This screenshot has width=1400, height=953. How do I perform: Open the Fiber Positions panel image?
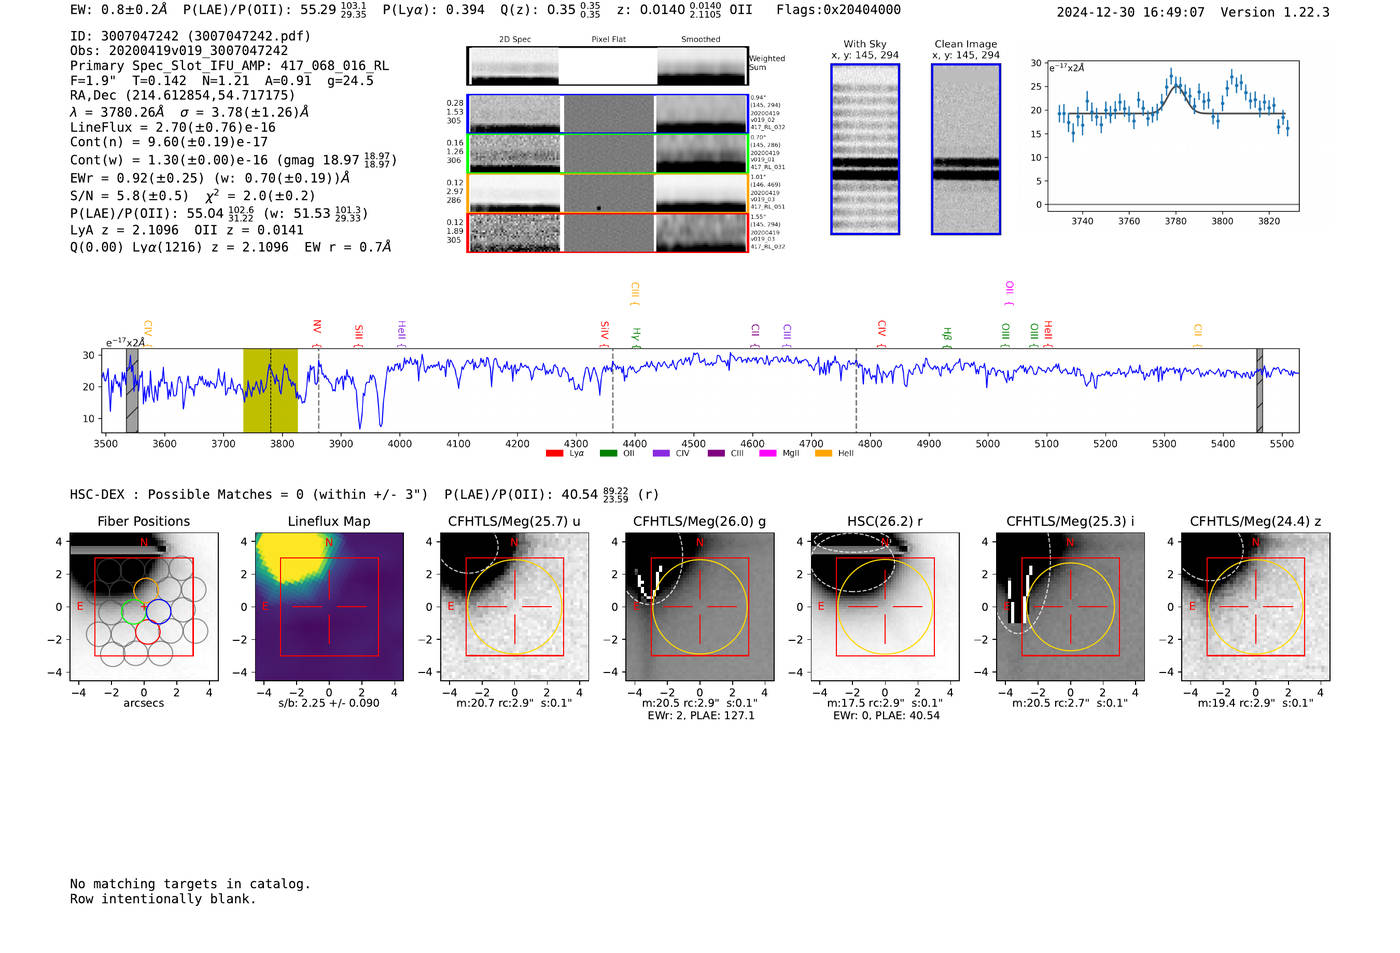tap(144, 607)
